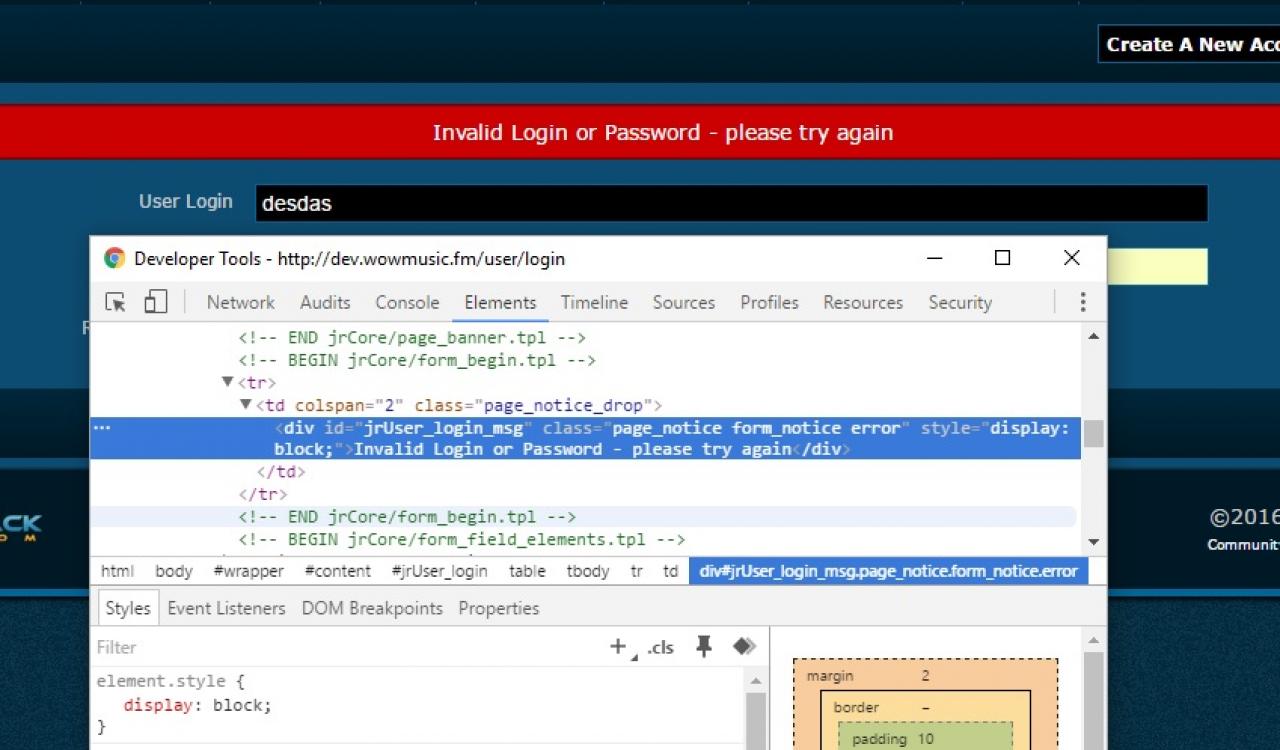The image size is (1280, 750).
Task: Select the Event Listeners pane tab
Action: click(226, 608)
